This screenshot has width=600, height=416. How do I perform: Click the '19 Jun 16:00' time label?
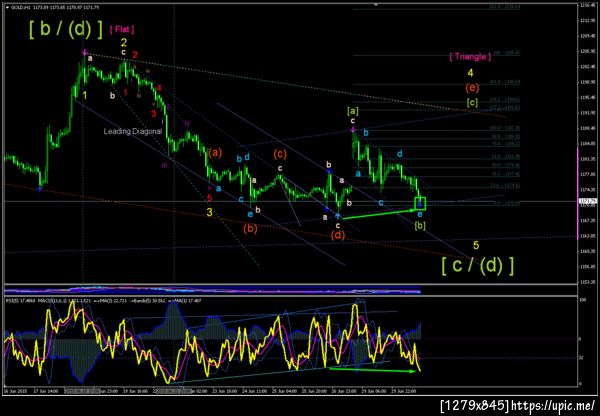pyautogui.click(x=135, y=392)
